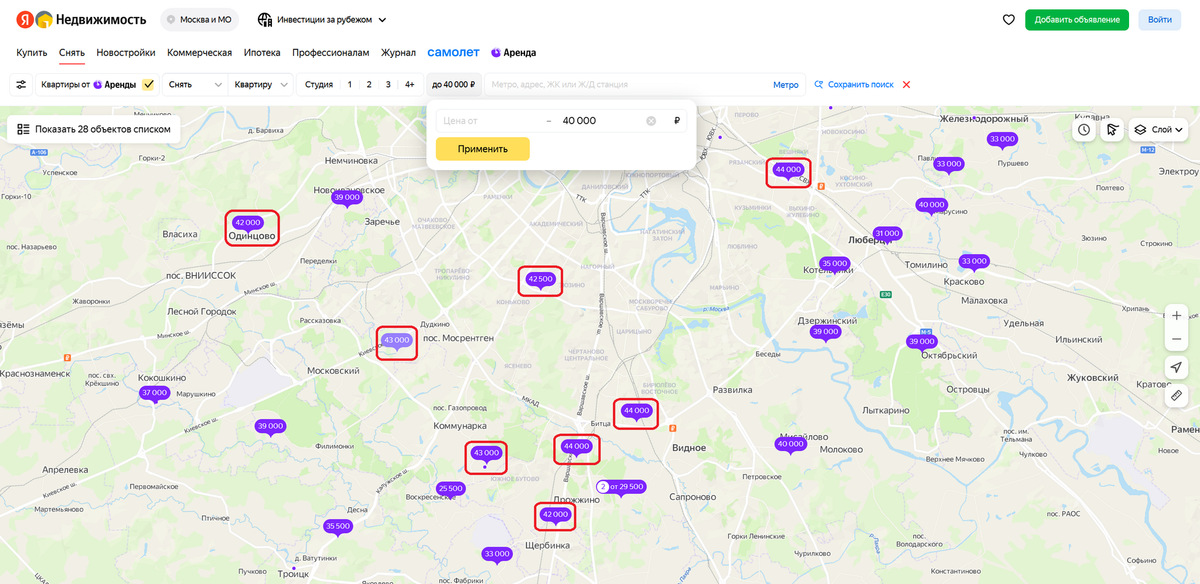
Task: Open the Ипотека menu item
Action: coord(262,52)
